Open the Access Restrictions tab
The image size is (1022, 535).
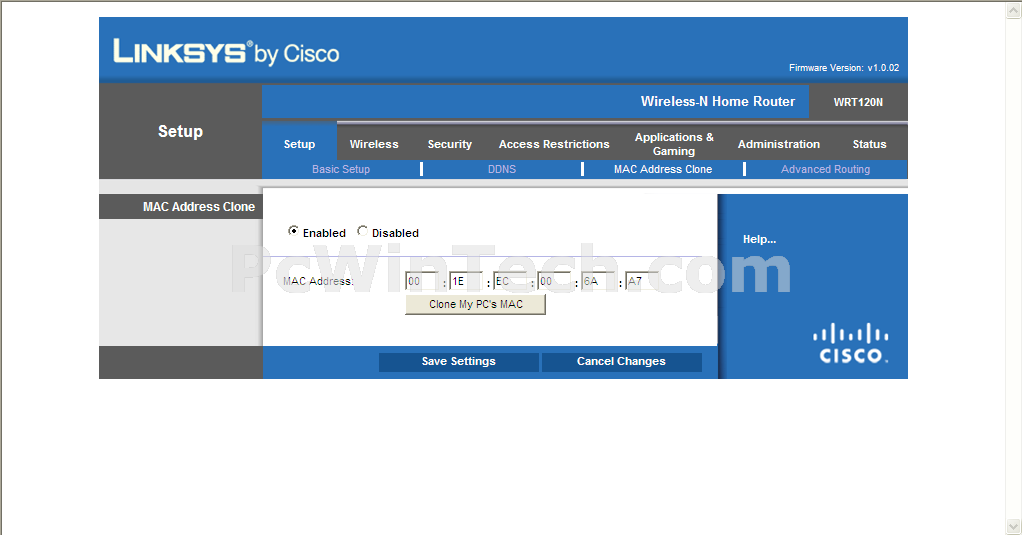(x=554, y=144)
